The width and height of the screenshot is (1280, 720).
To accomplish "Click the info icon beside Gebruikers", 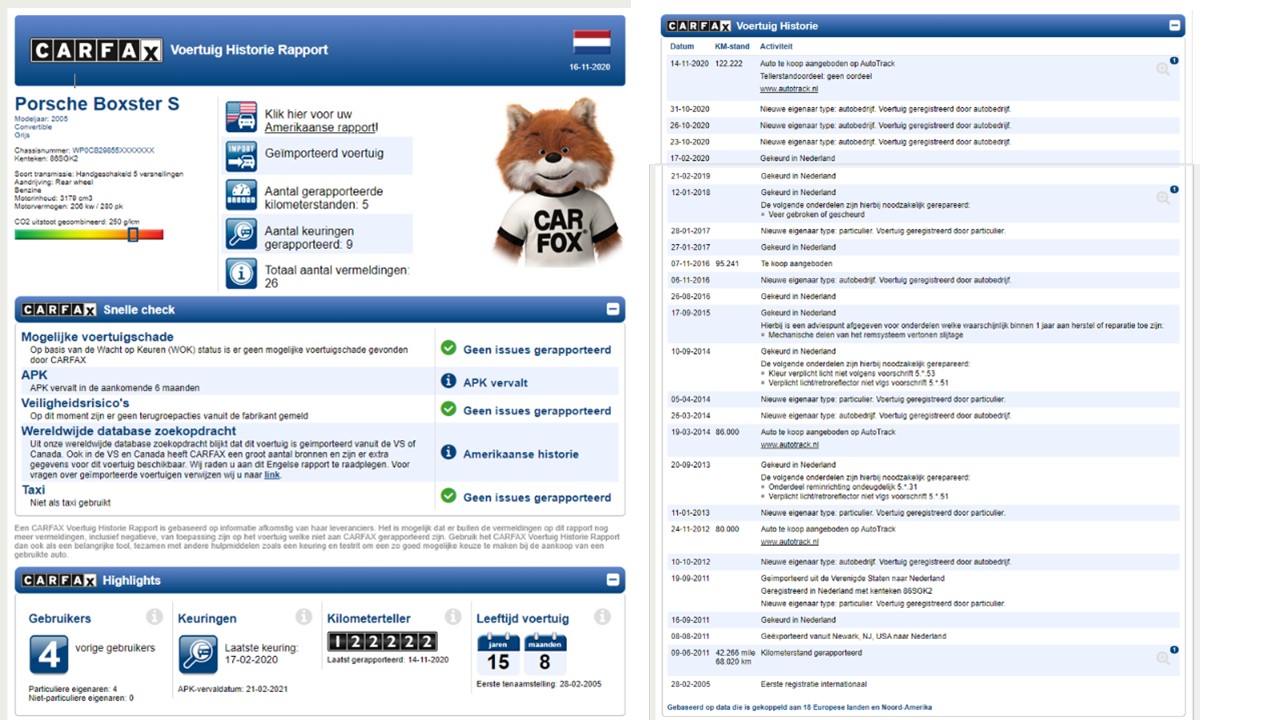I will (x=154, y=617).
